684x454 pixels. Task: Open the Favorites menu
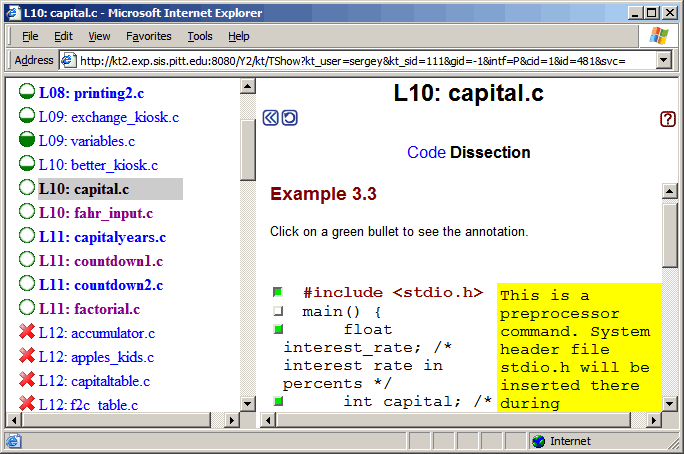149,36
